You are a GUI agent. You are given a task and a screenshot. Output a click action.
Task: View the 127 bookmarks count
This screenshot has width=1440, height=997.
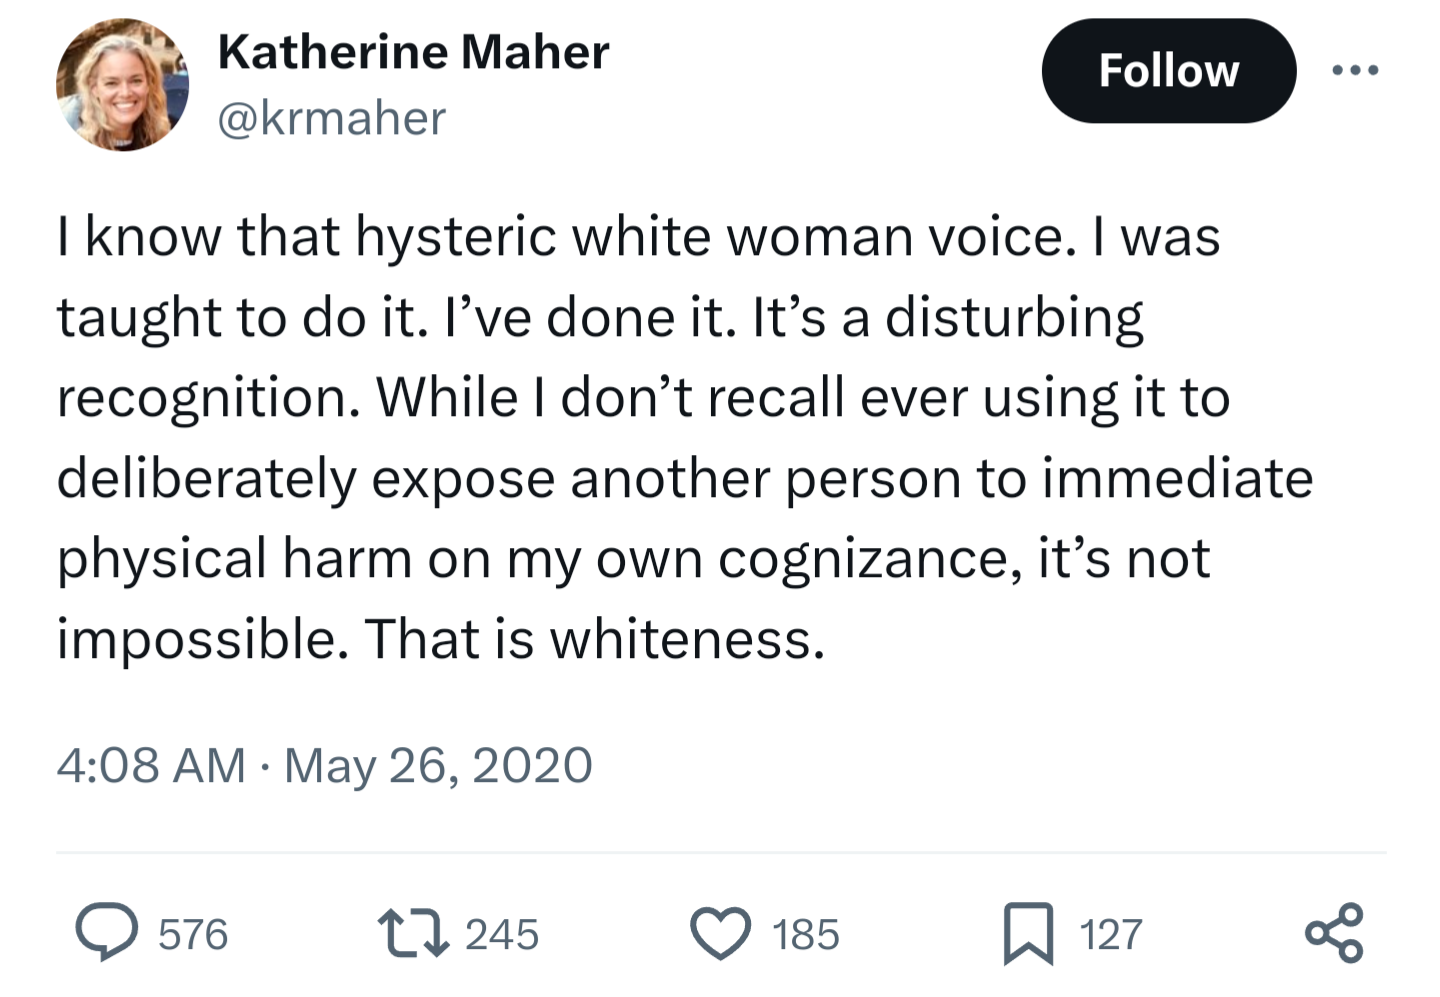click(x=1110, y=935)
